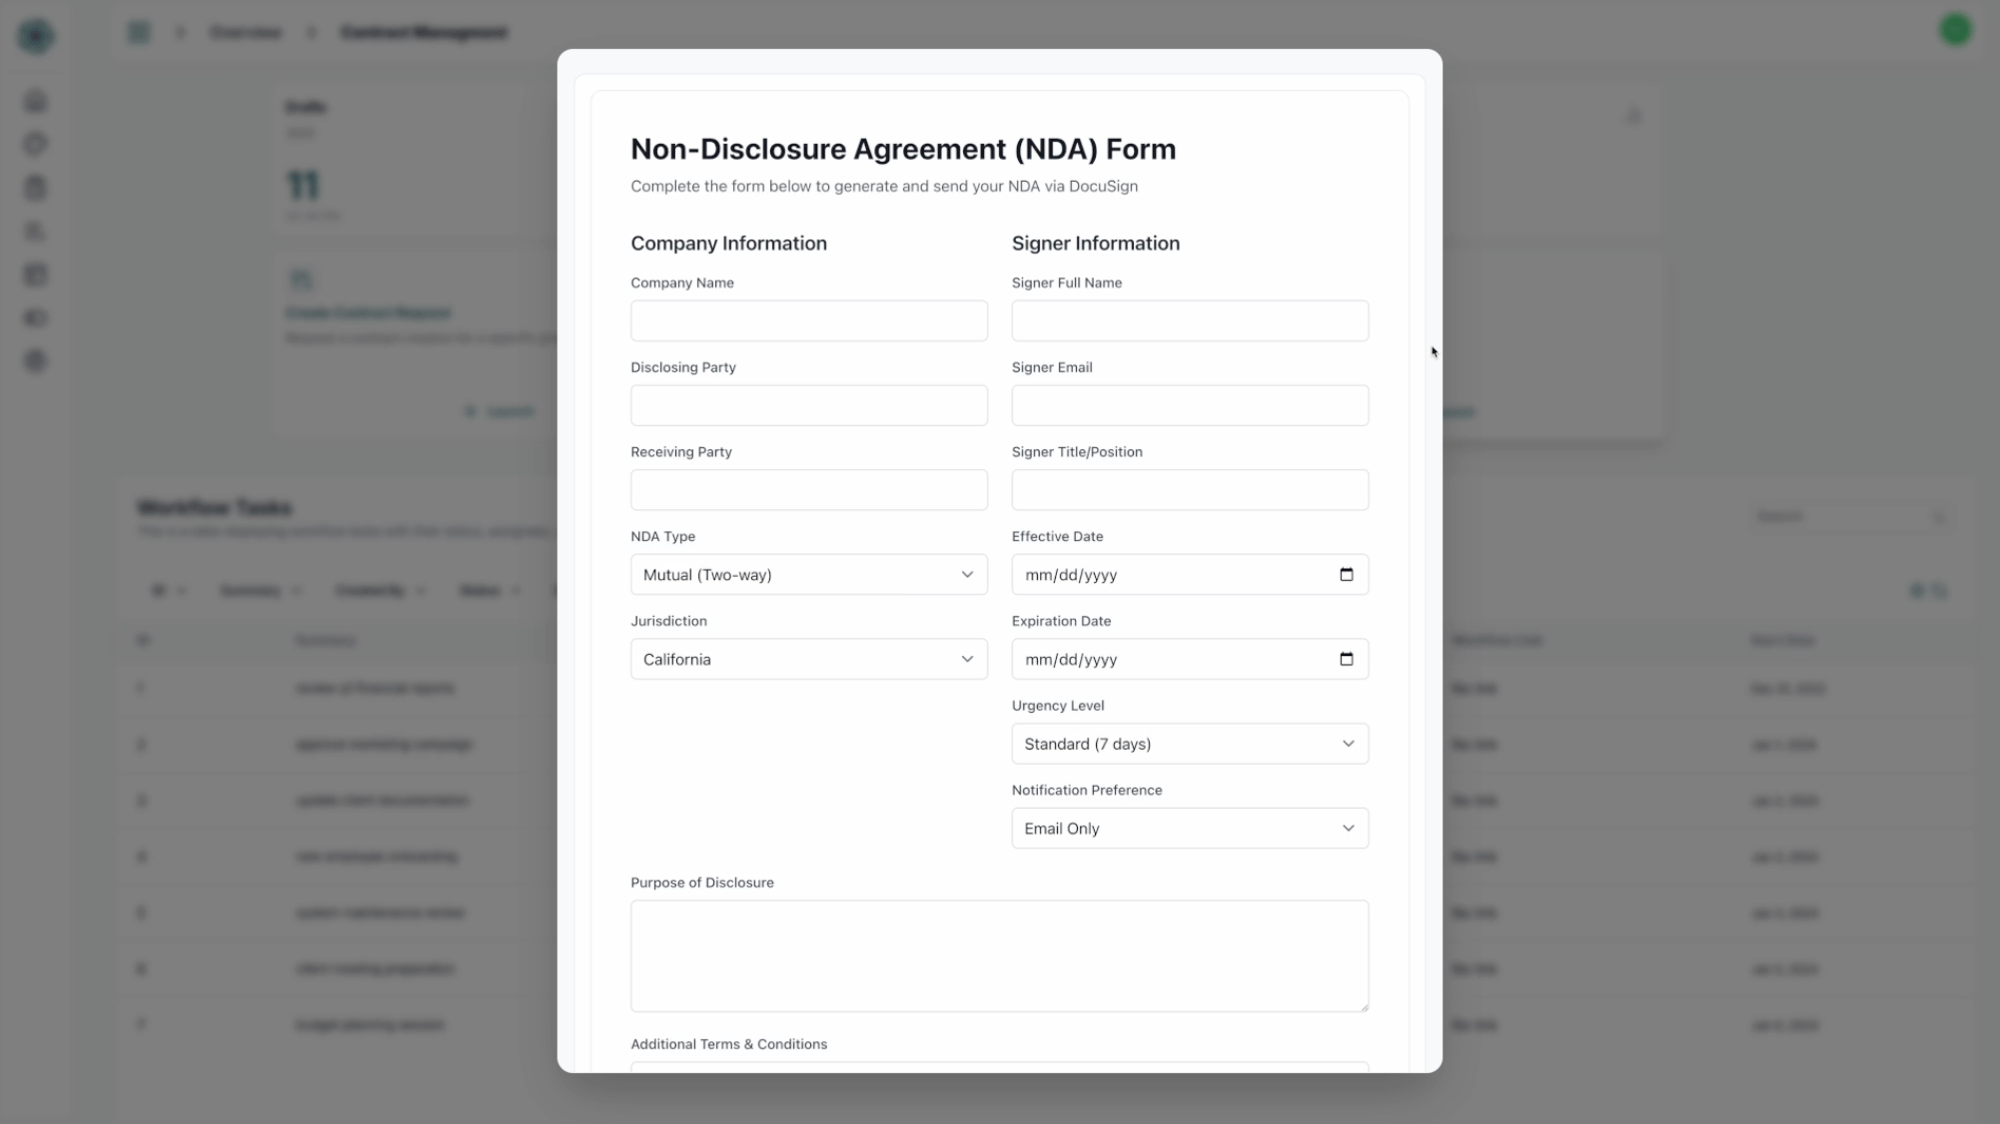The width and height of the screenshot is (2000, 1124).
Task: Go to the Overview breadcrumb item
Action: click(245, 32)
